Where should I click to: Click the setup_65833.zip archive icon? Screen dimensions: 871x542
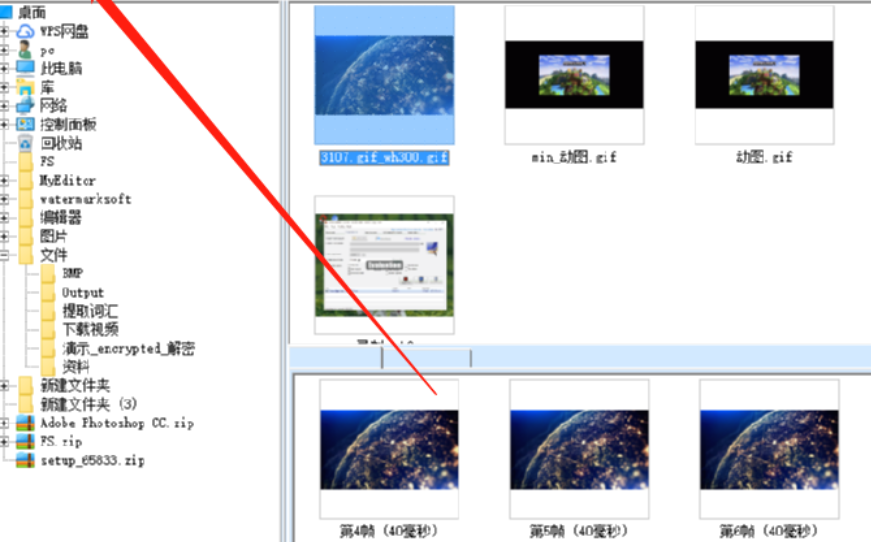tap(25, 460)
